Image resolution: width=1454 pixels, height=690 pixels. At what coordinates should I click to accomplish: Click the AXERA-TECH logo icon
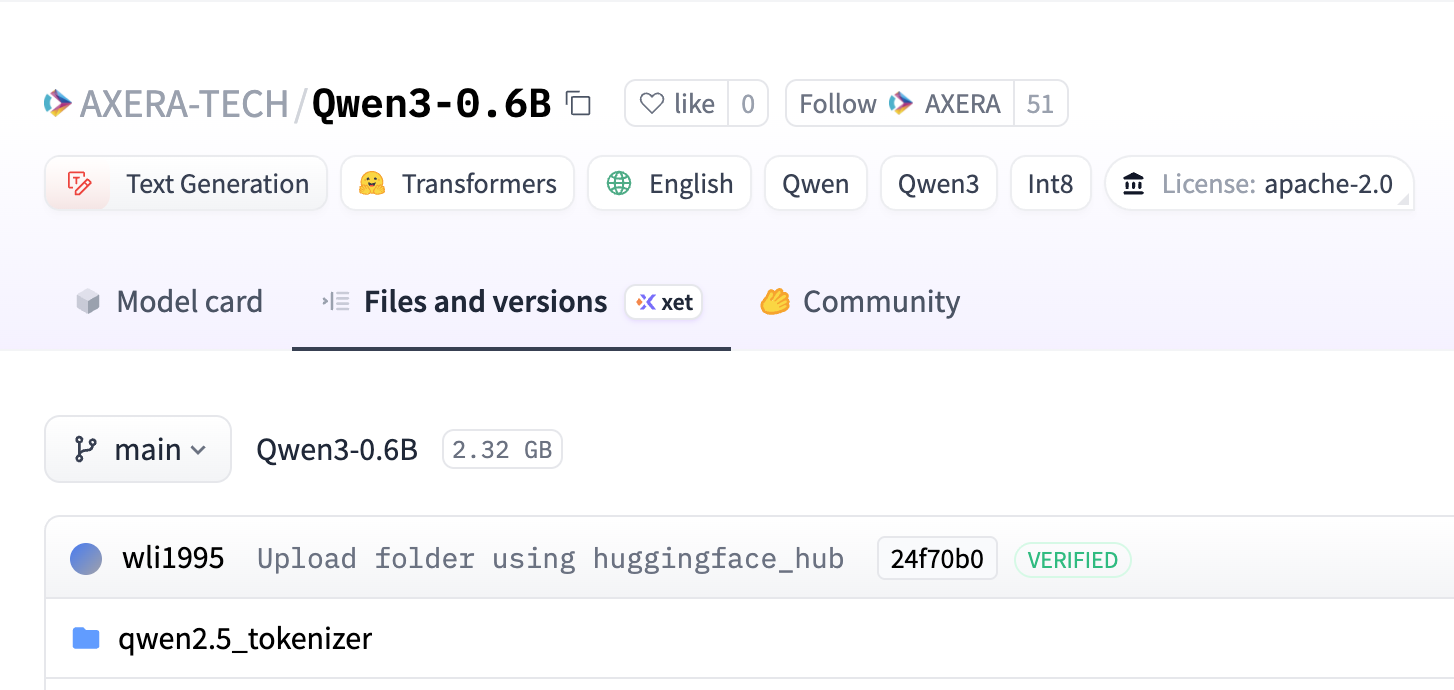click(x=58, y=103)
